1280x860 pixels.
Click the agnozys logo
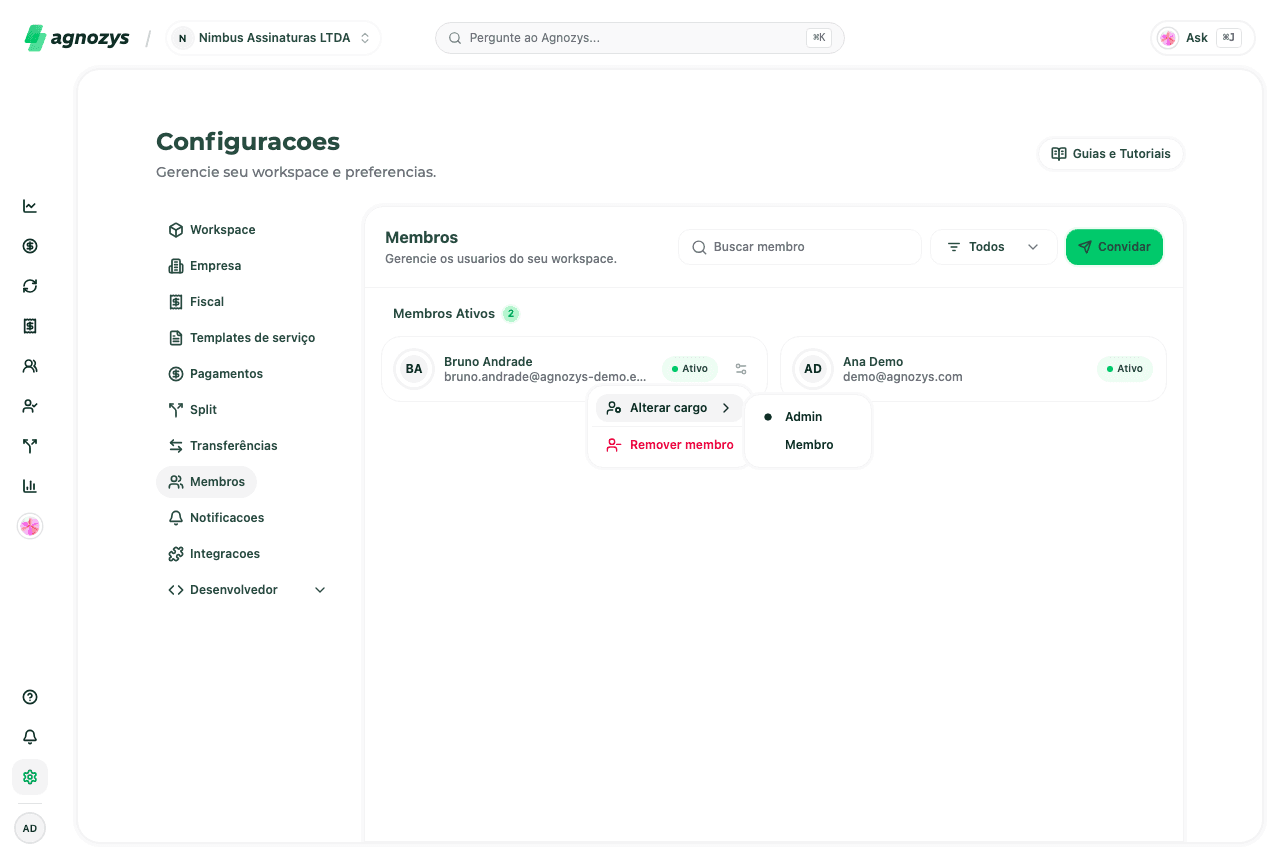(77, 38)
